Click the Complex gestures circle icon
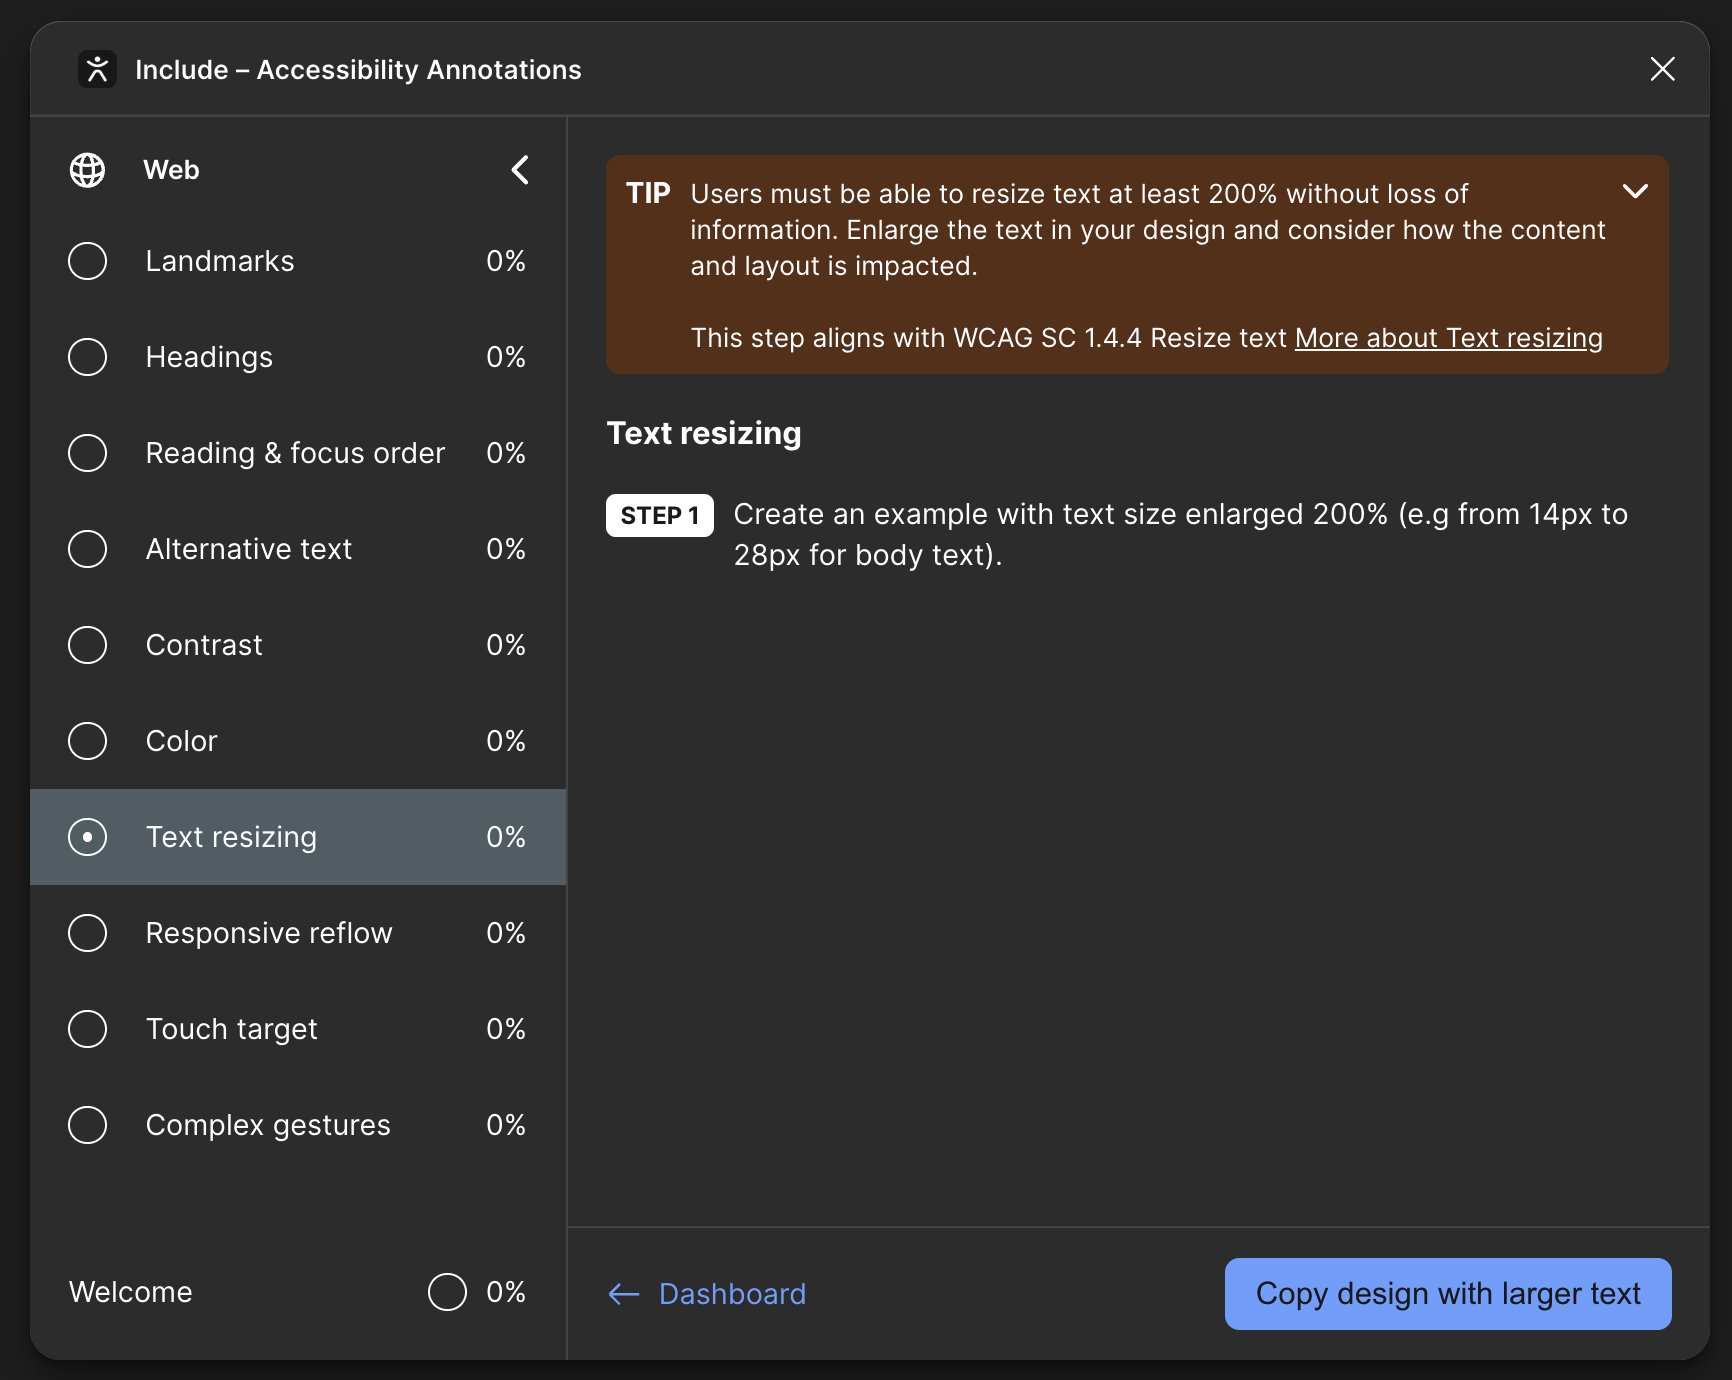Image resolution: width=1732 pixels, height=1380 pixels. click(x=88, y=1125)
